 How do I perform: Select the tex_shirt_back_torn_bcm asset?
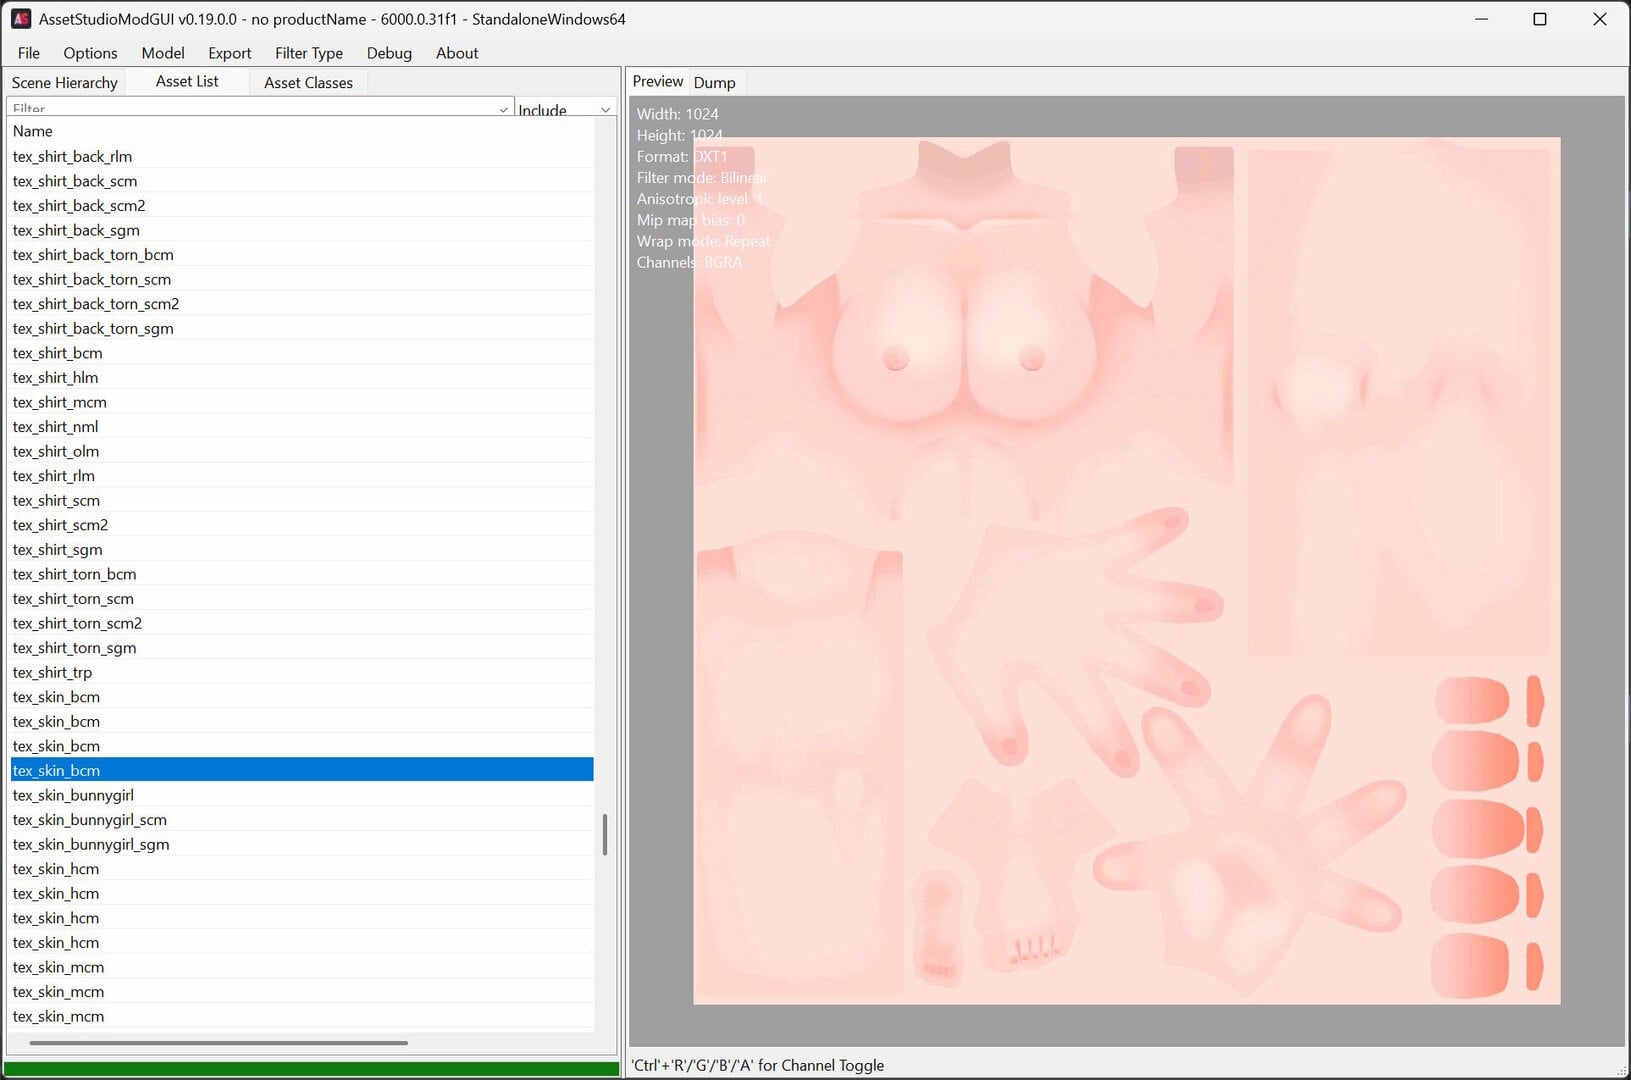coord(301,254)
